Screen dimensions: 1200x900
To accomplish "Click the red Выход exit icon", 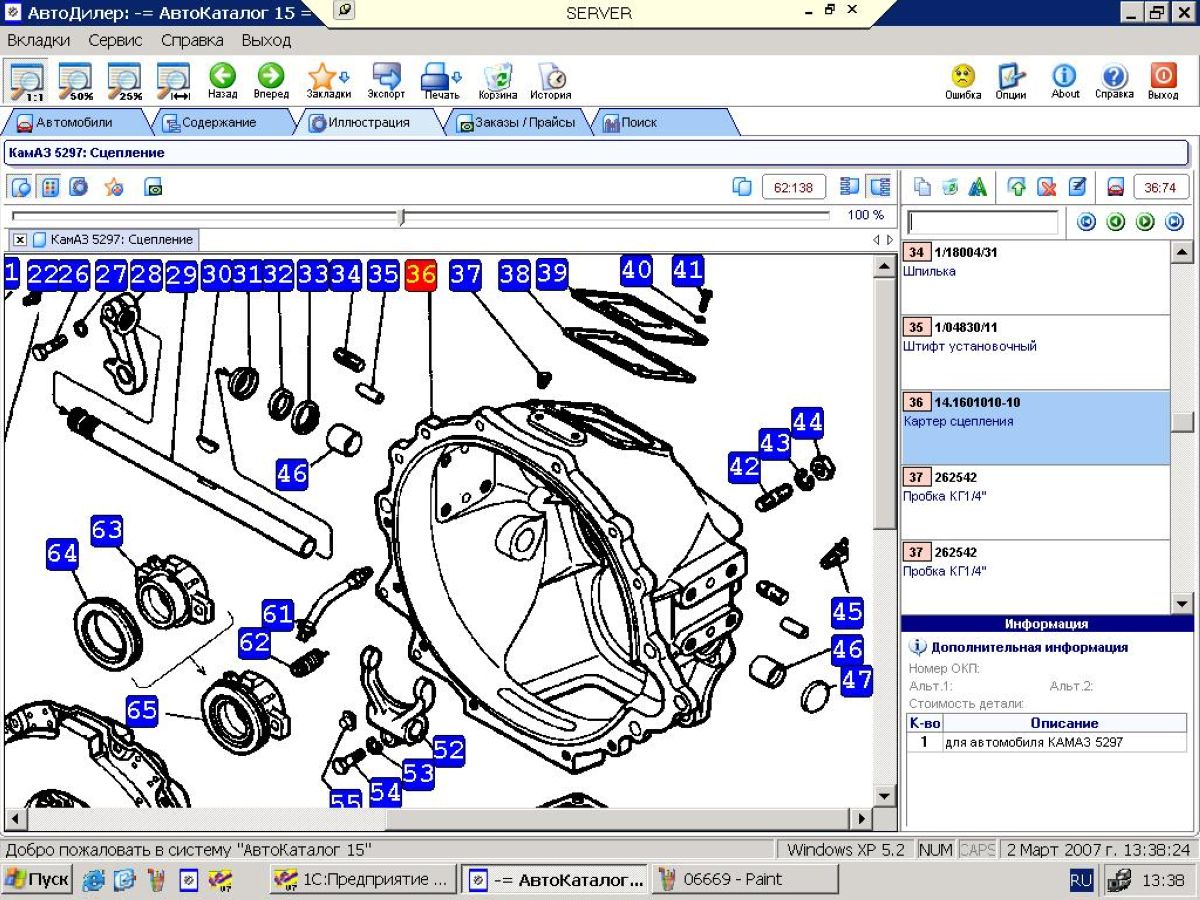I will pyautogui.click(x=1163, y=81).
